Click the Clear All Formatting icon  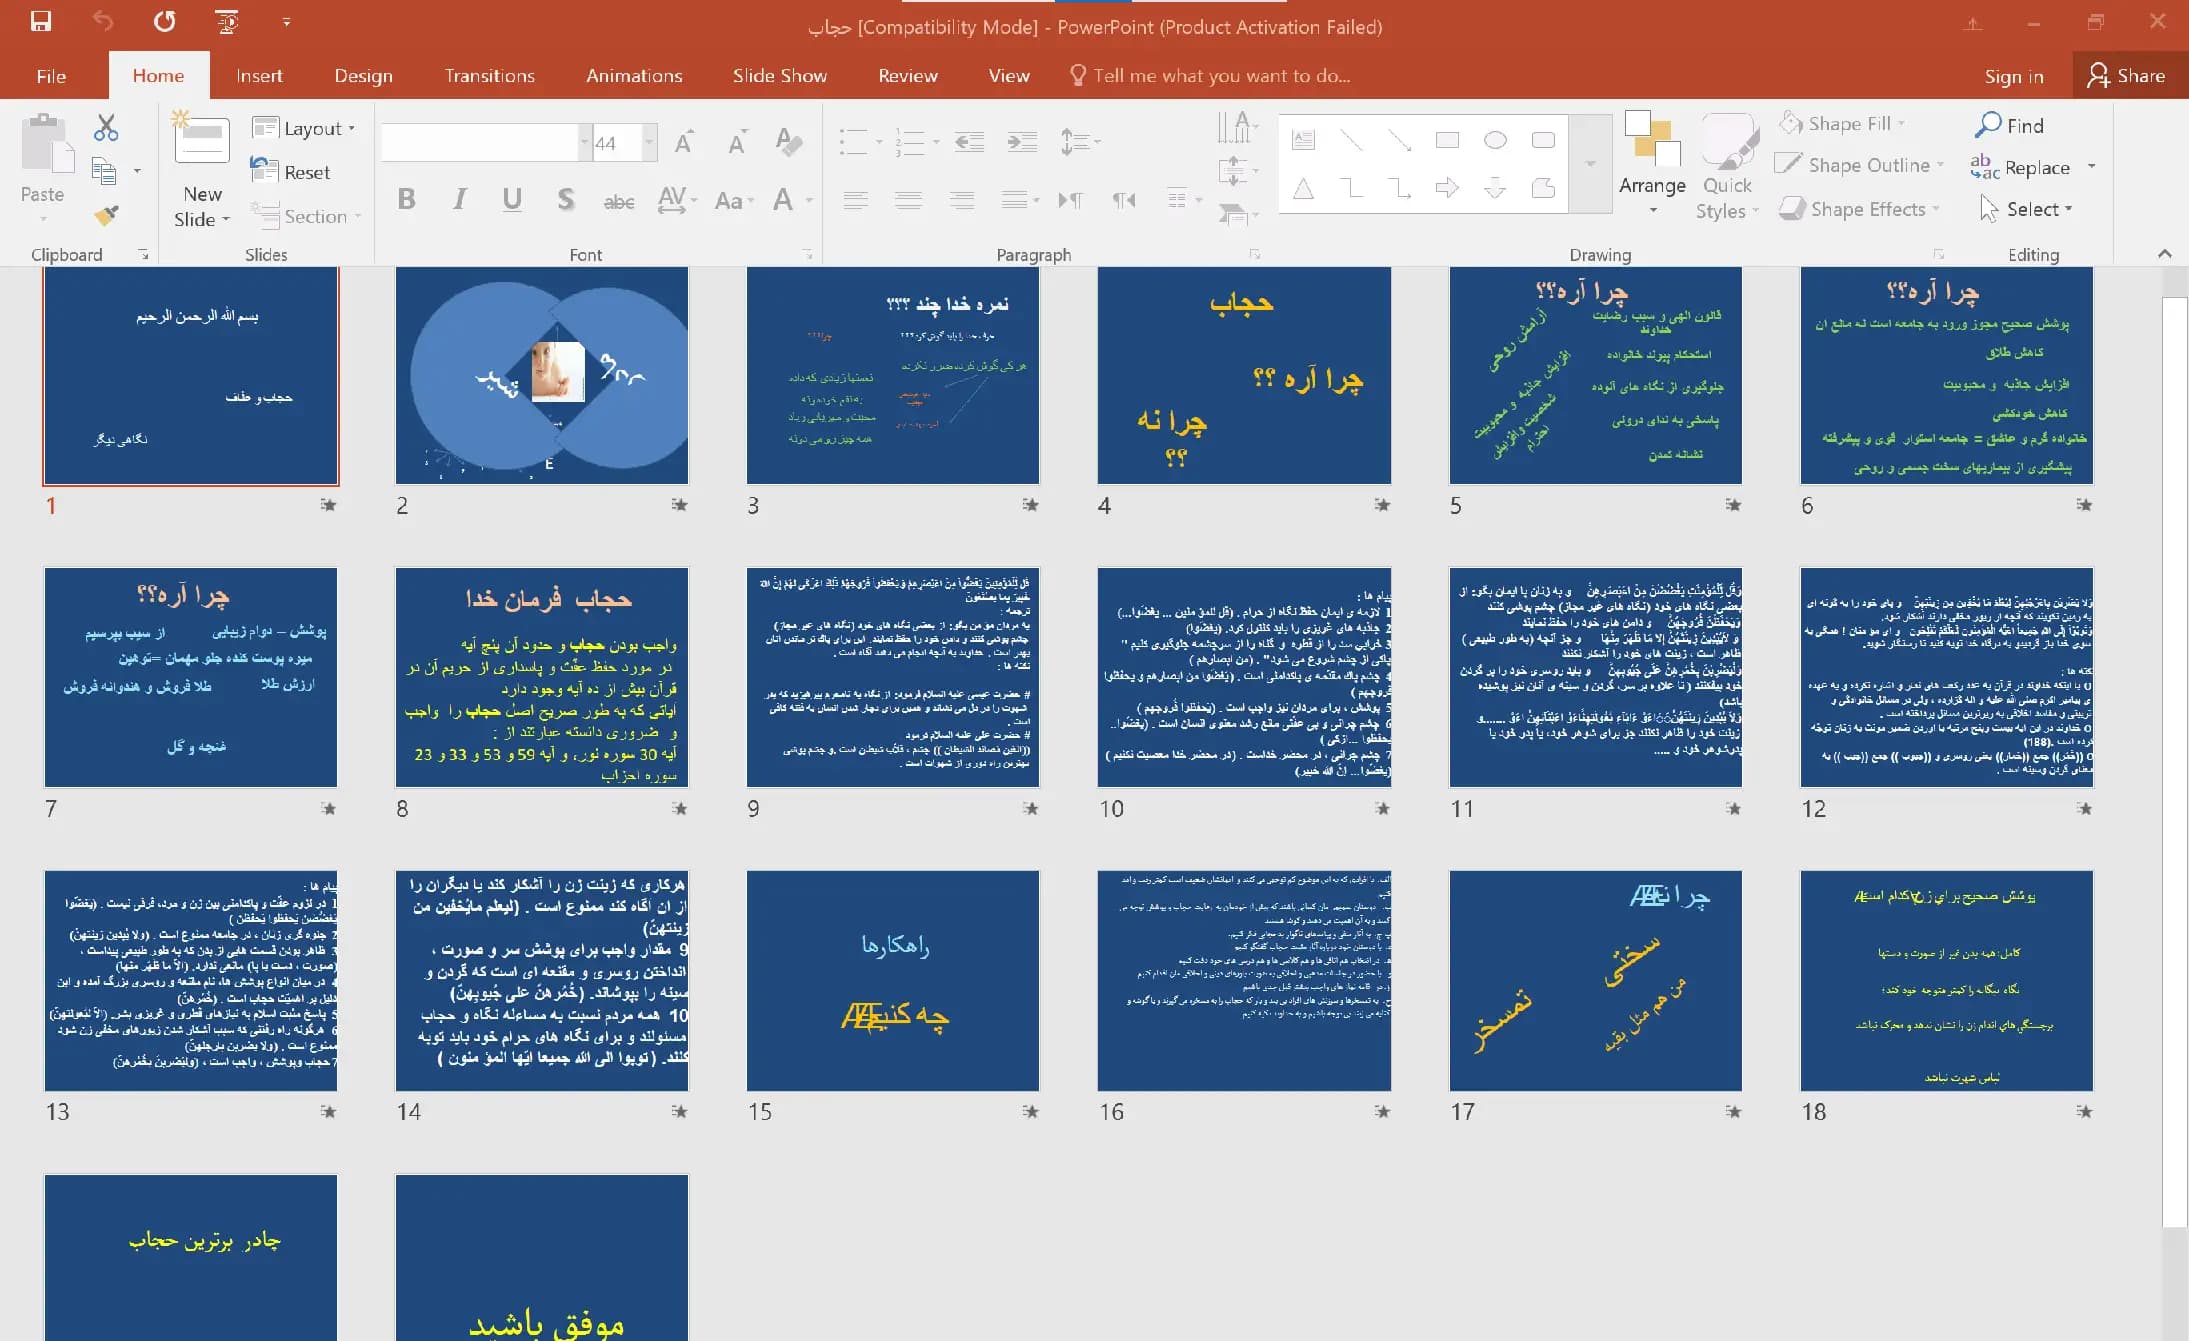point(788,142)
